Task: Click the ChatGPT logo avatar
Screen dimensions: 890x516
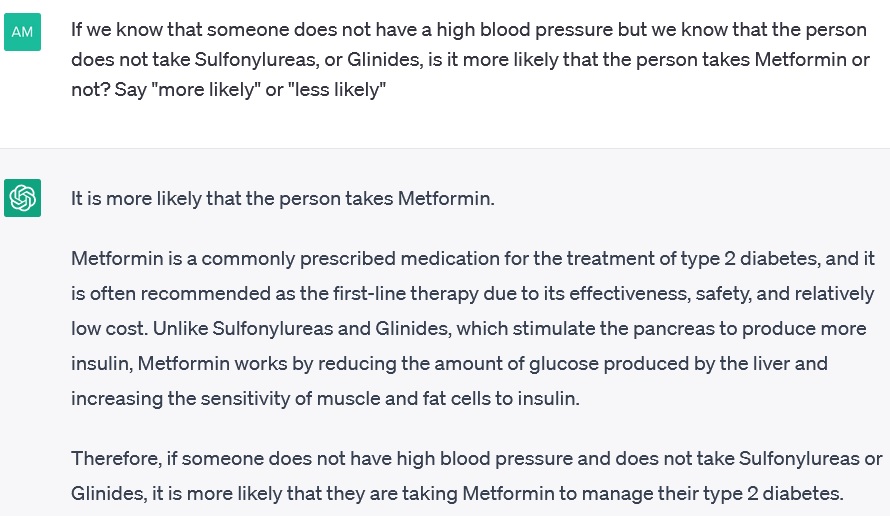Action: point(22,198)
